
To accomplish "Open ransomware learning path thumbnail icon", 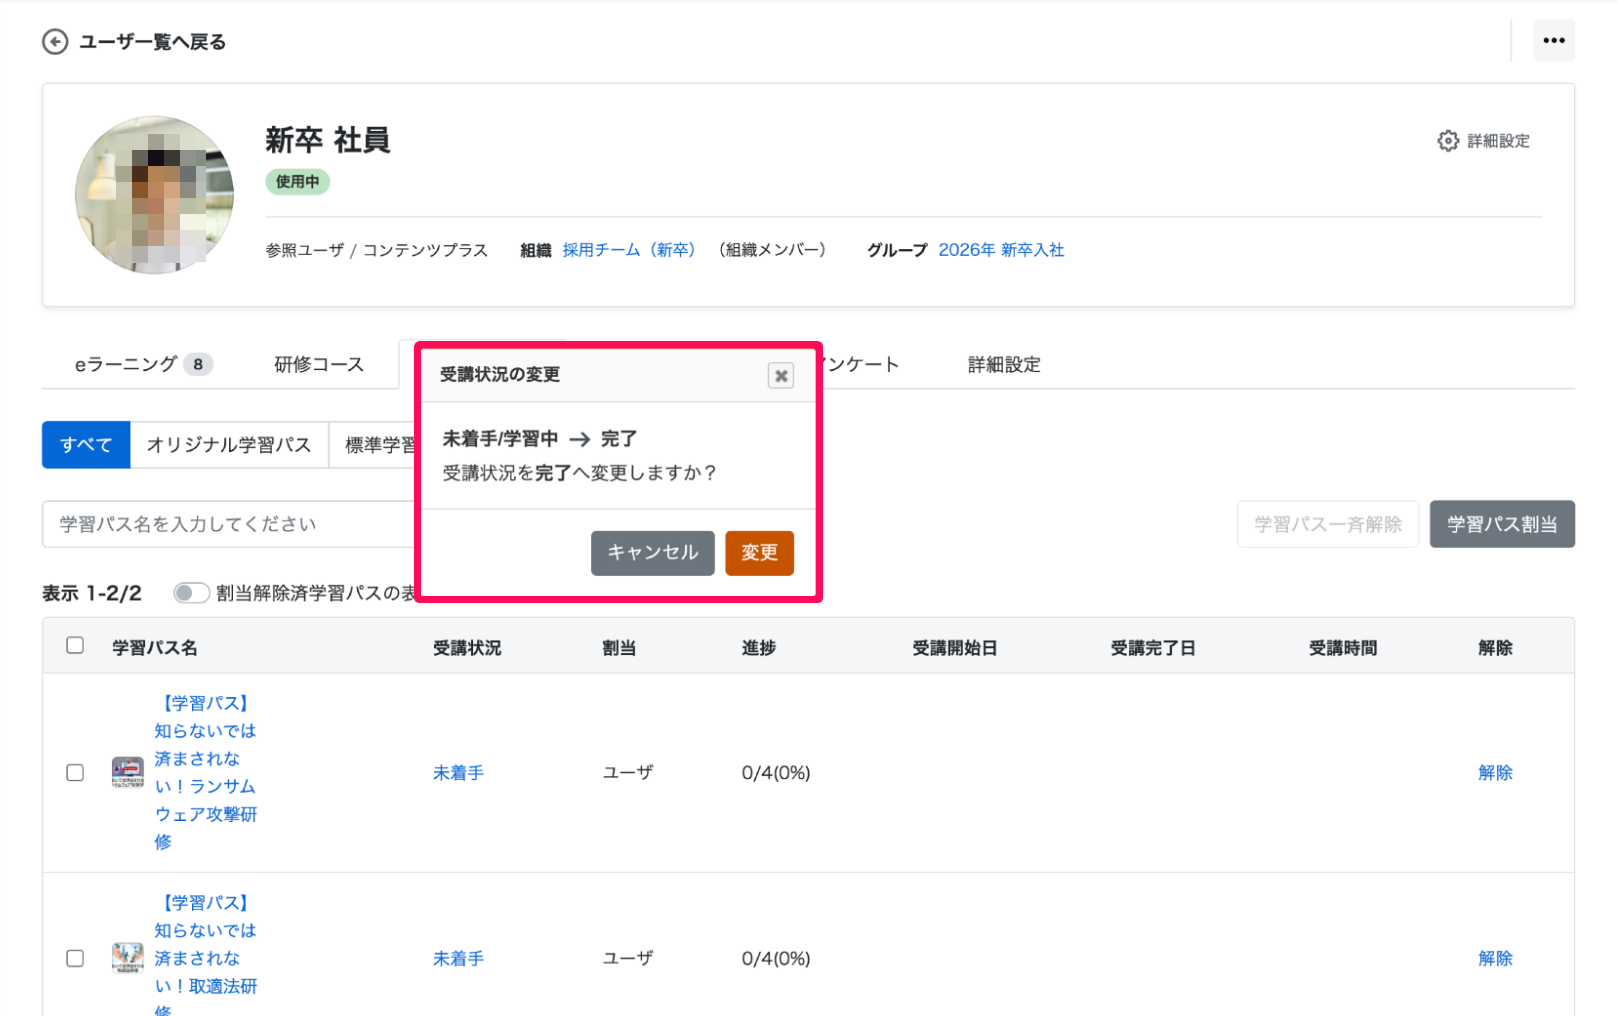I will point(128,773).
